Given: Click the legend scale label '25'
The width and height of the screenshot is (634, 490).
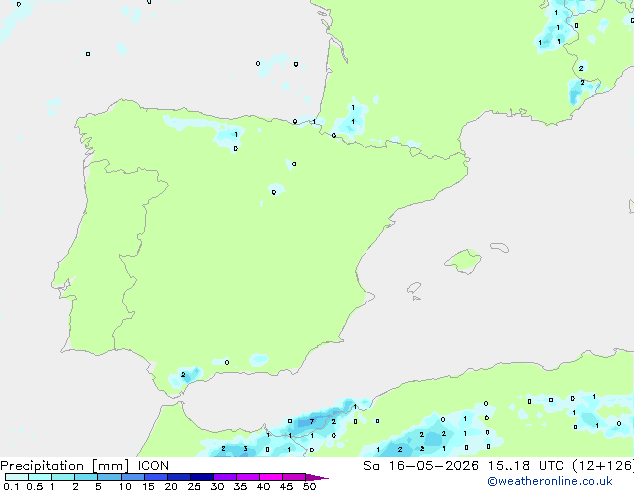Looking at the screenshot, I should (x=194, y=486).
